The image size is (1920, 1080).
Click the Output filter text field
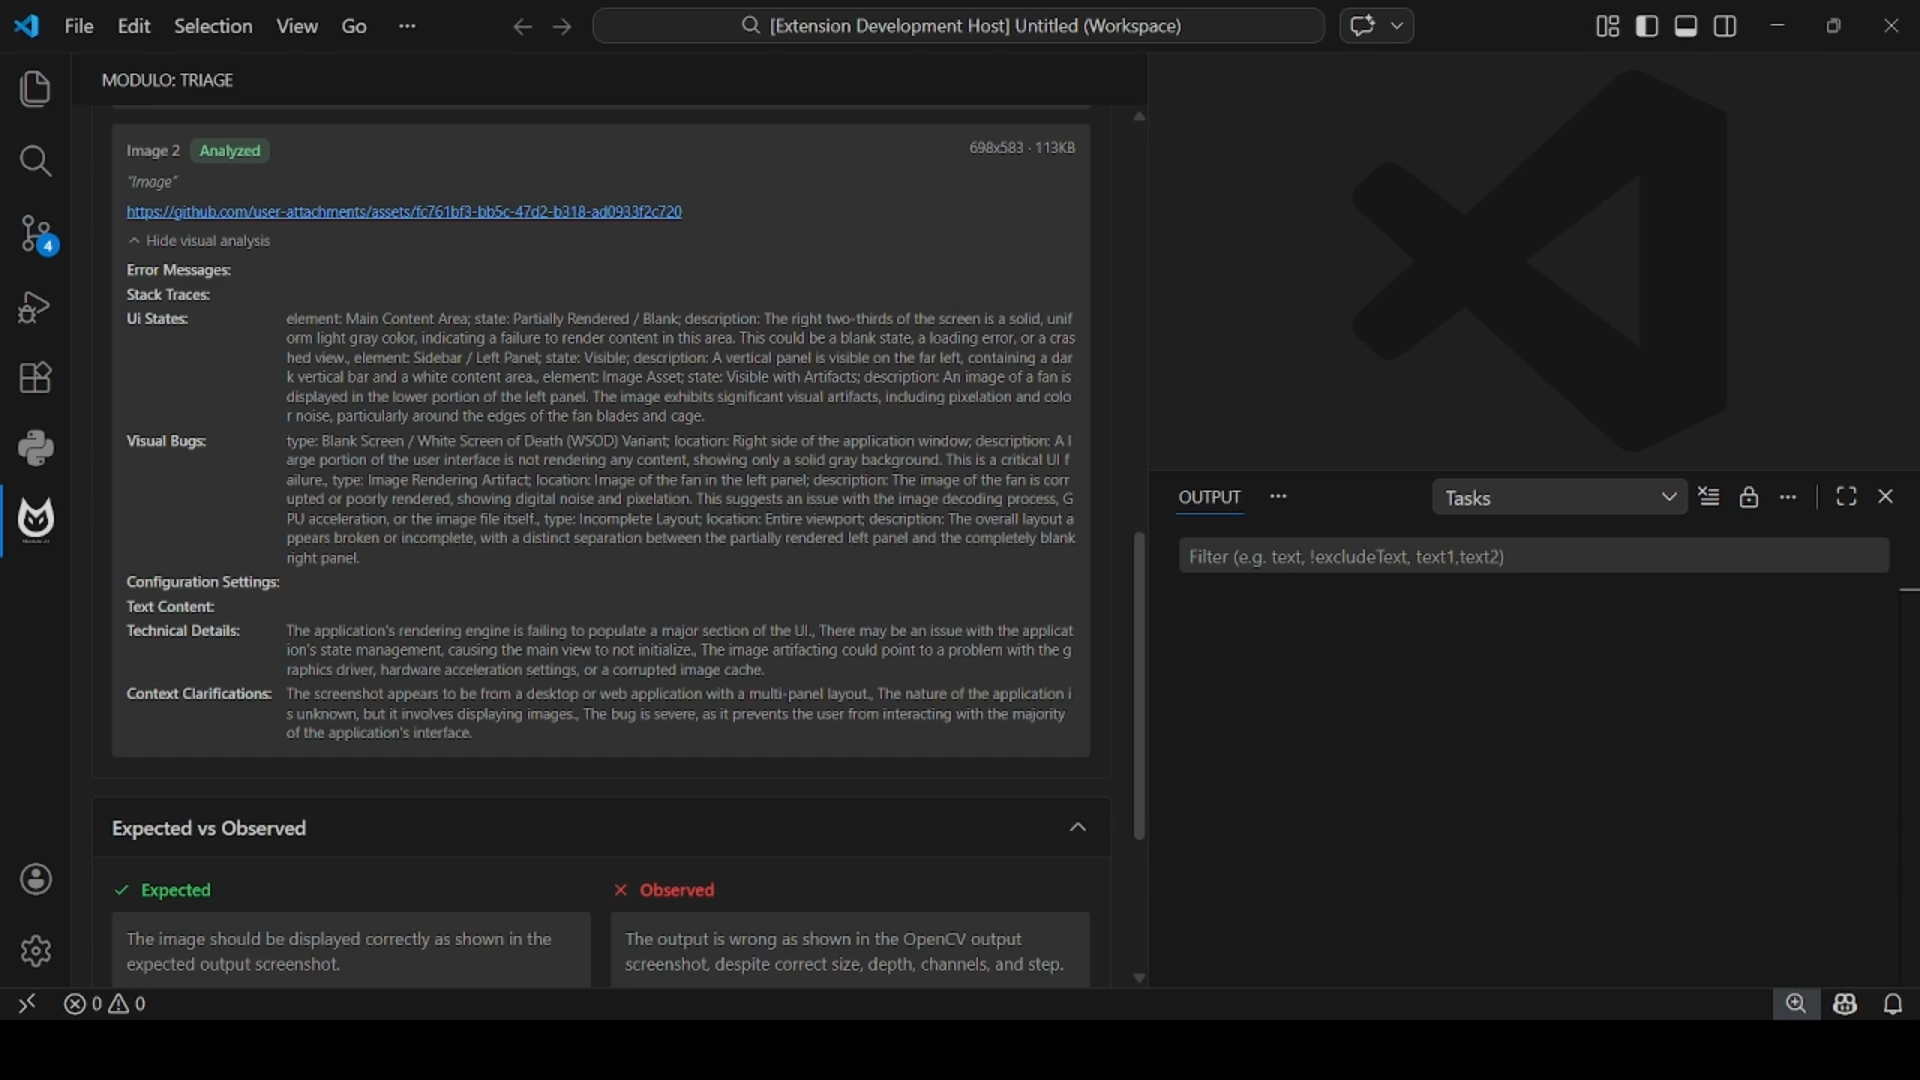(1533, 556)
